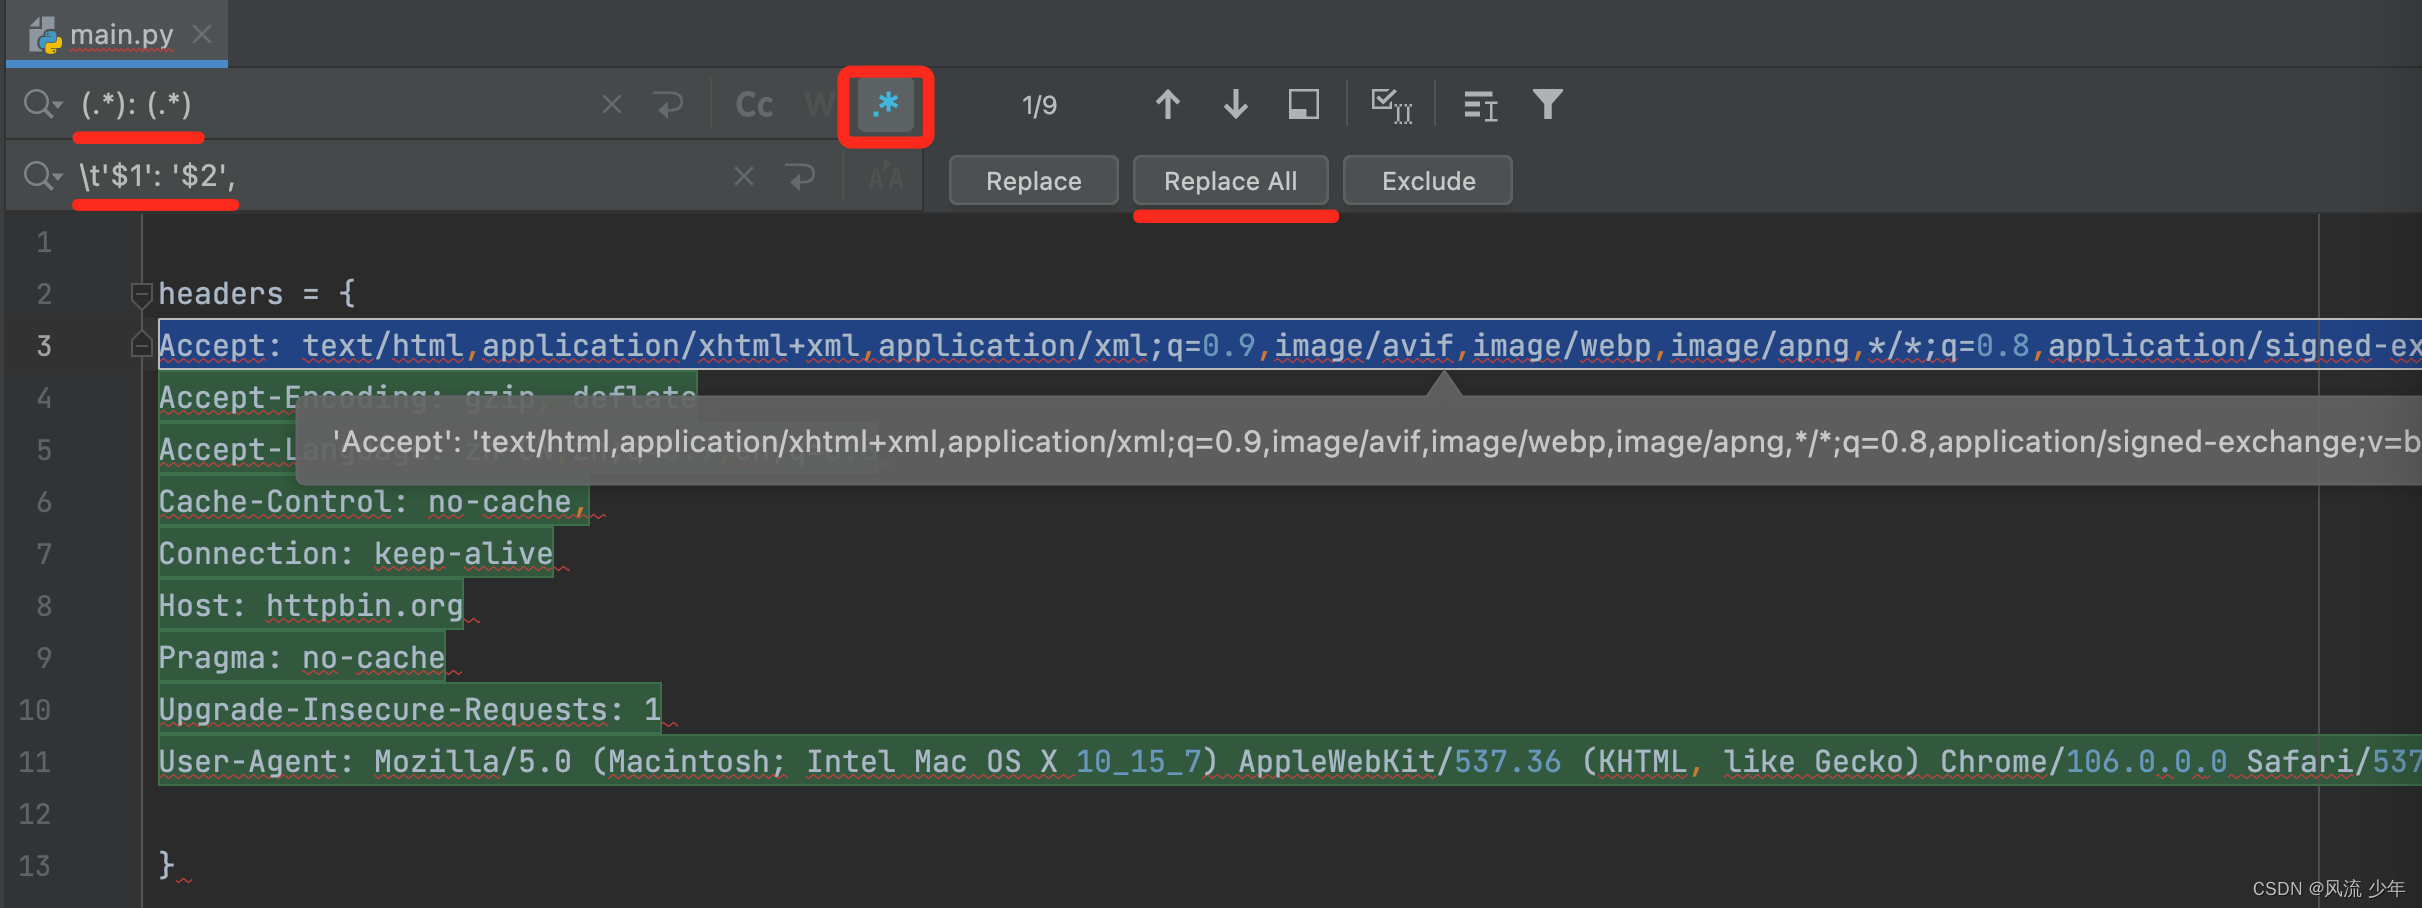The height and width of the screenshot is (908, 2422).
Task: Click the 'User-Agent: Mozilla/5.0' line
Action: click(x=1290, y=762)
